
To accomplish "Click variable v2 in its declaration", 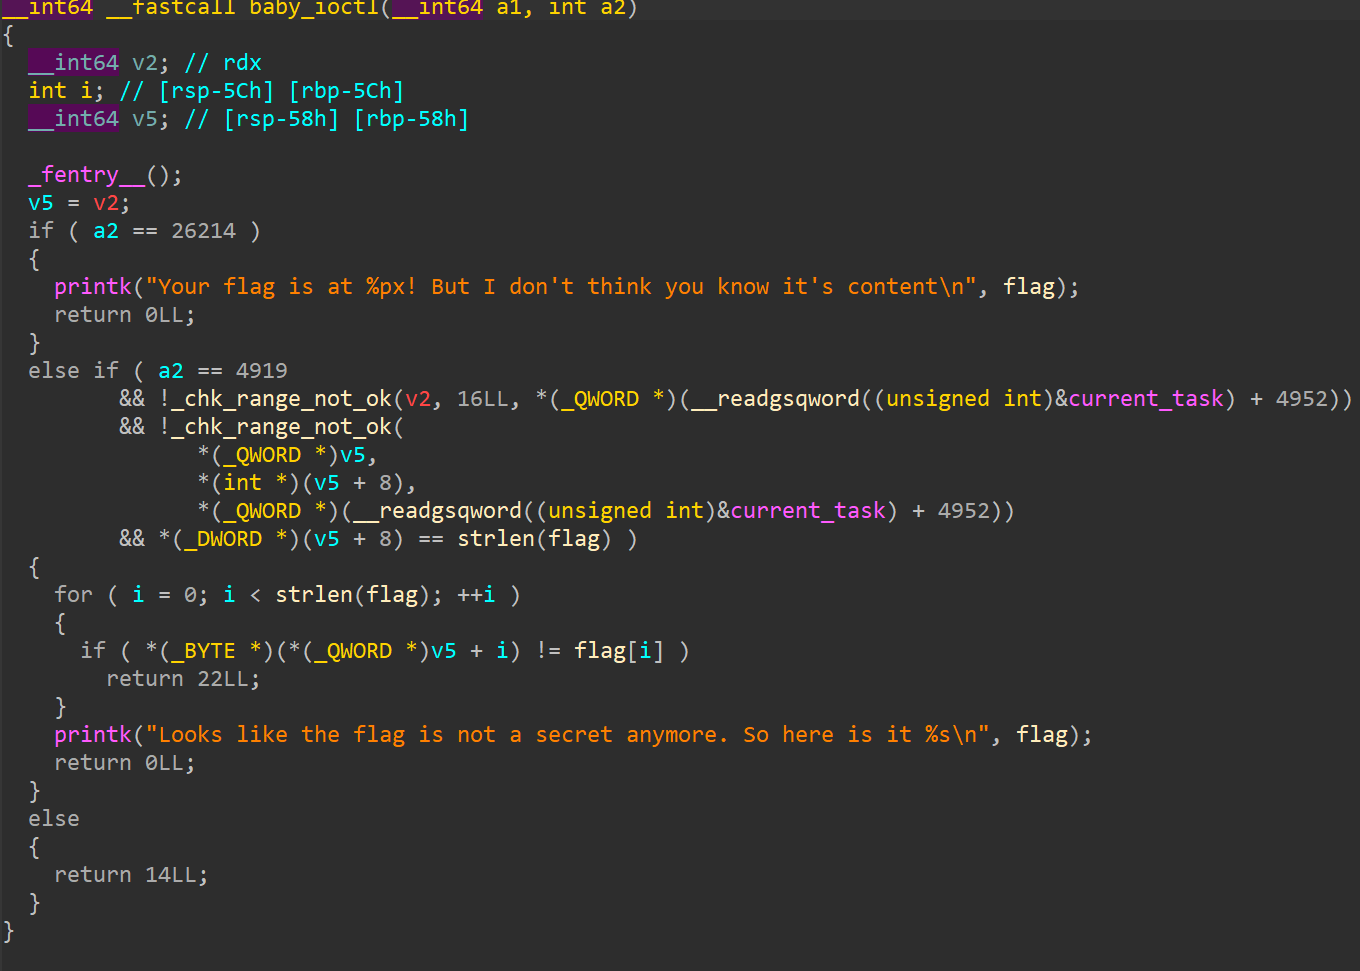I will click(145, 63).
